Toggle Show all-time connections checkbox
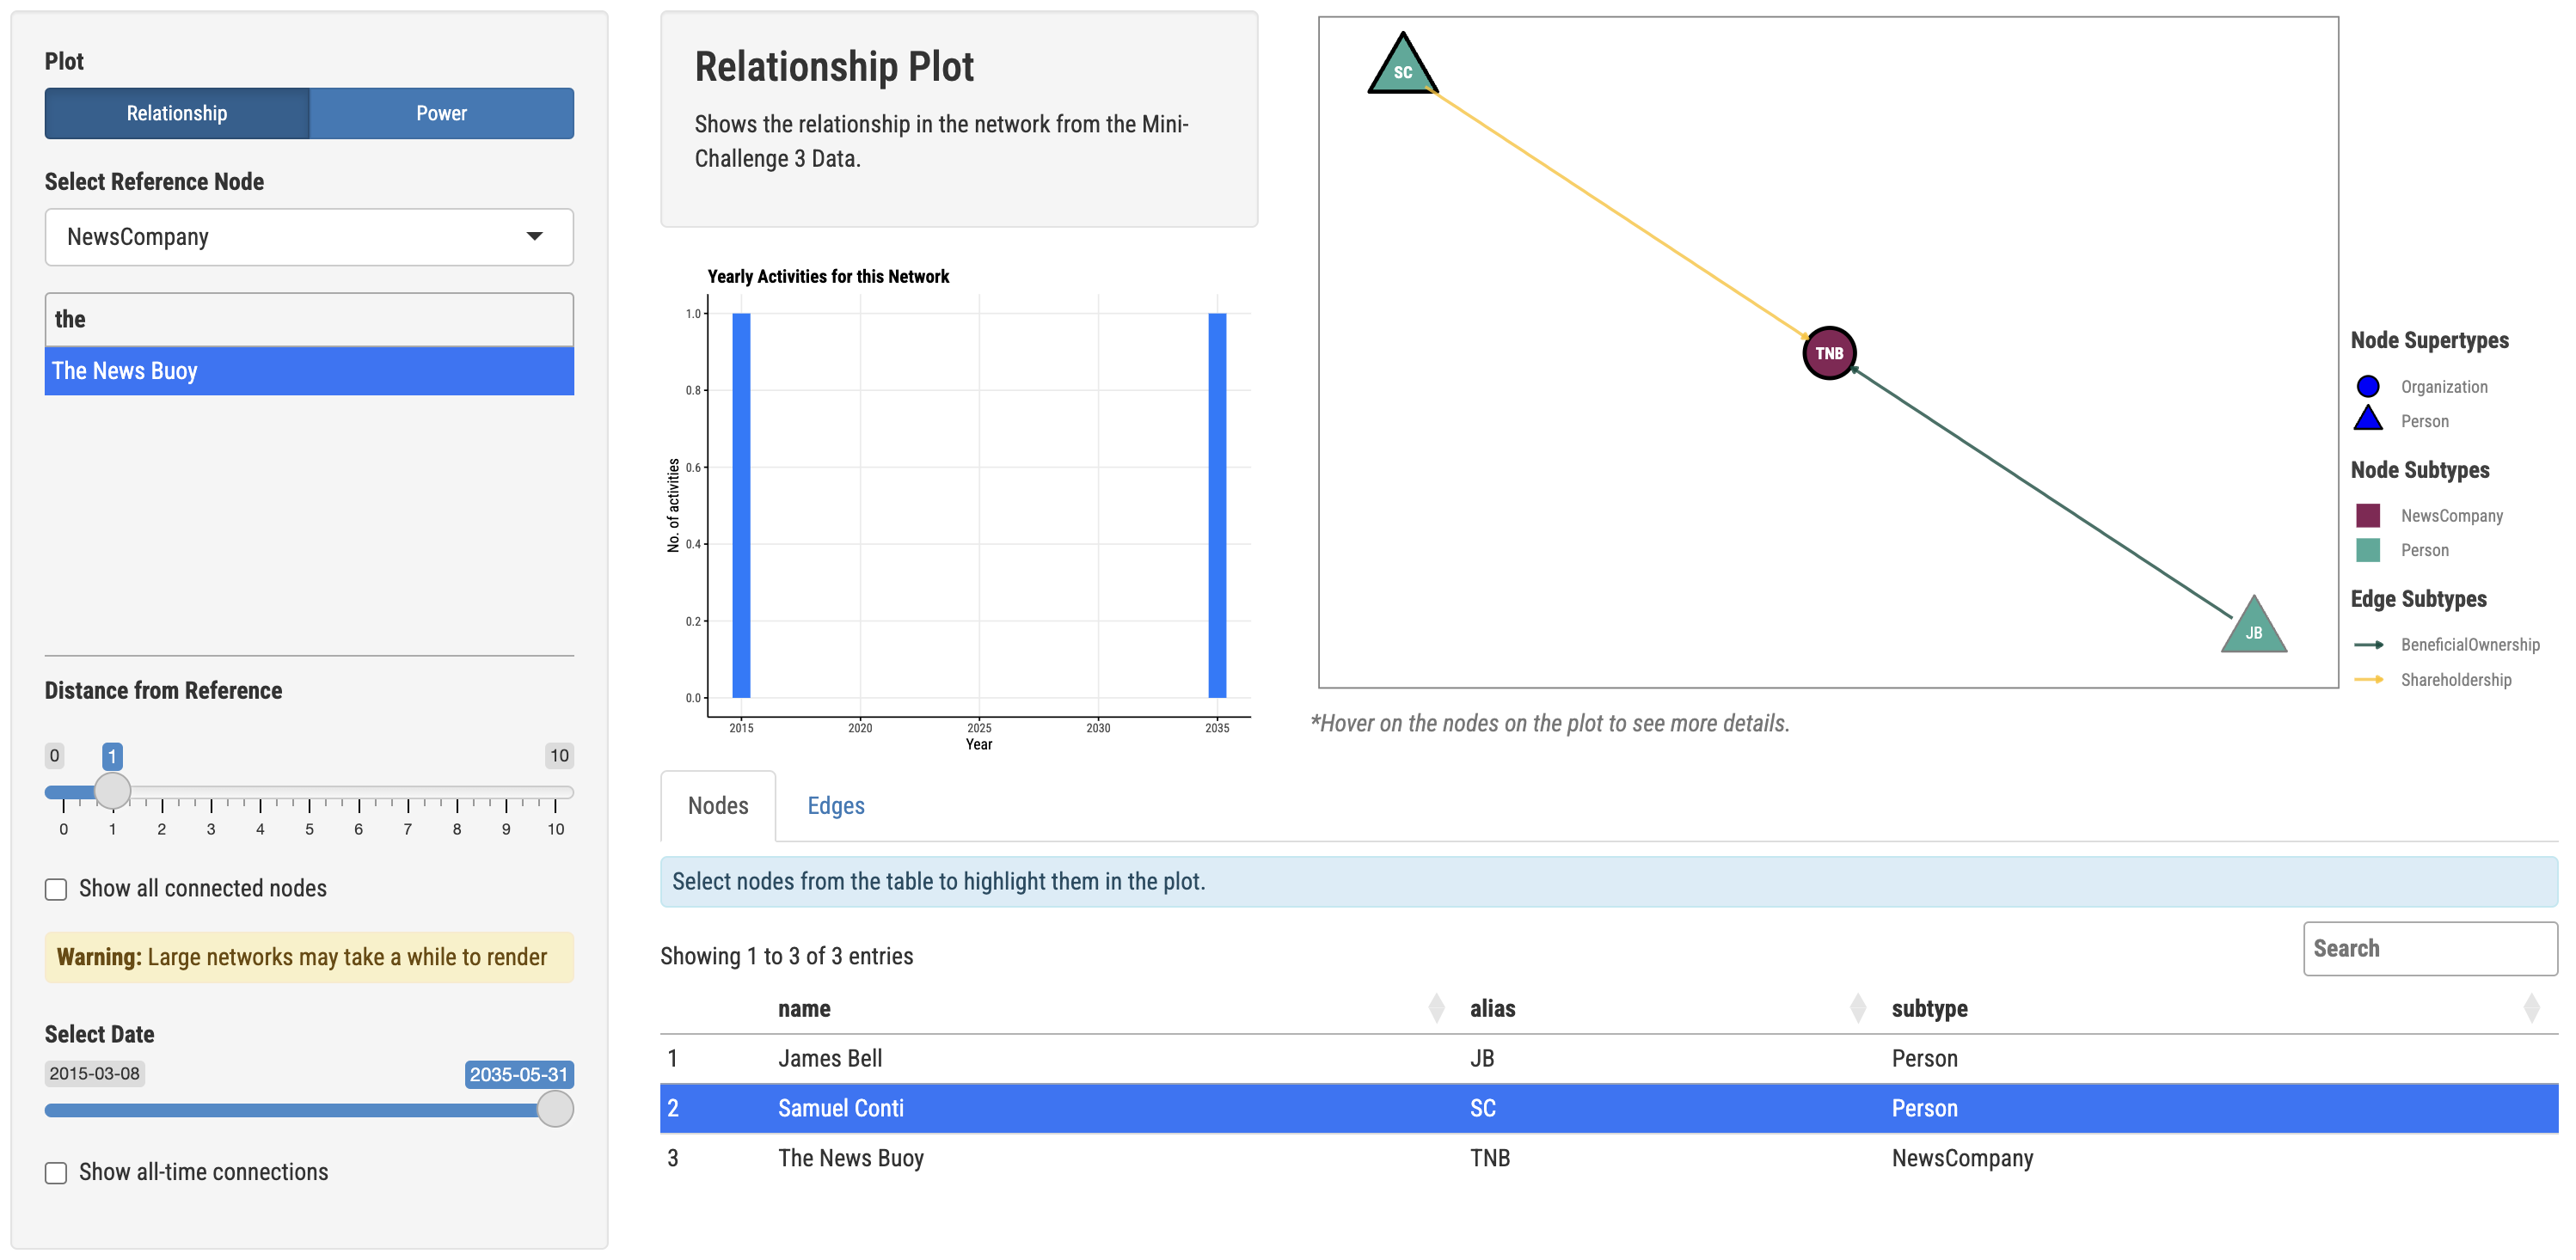Viewport: 2576px width, 1260px height. coord(56,1172)
